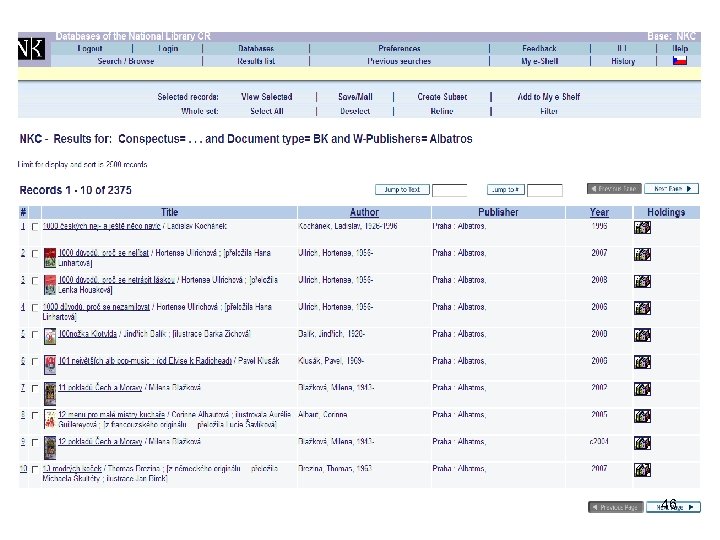Screen dimensions: 720x540
Task: Sort results by Author column
Action: (364, 212)
